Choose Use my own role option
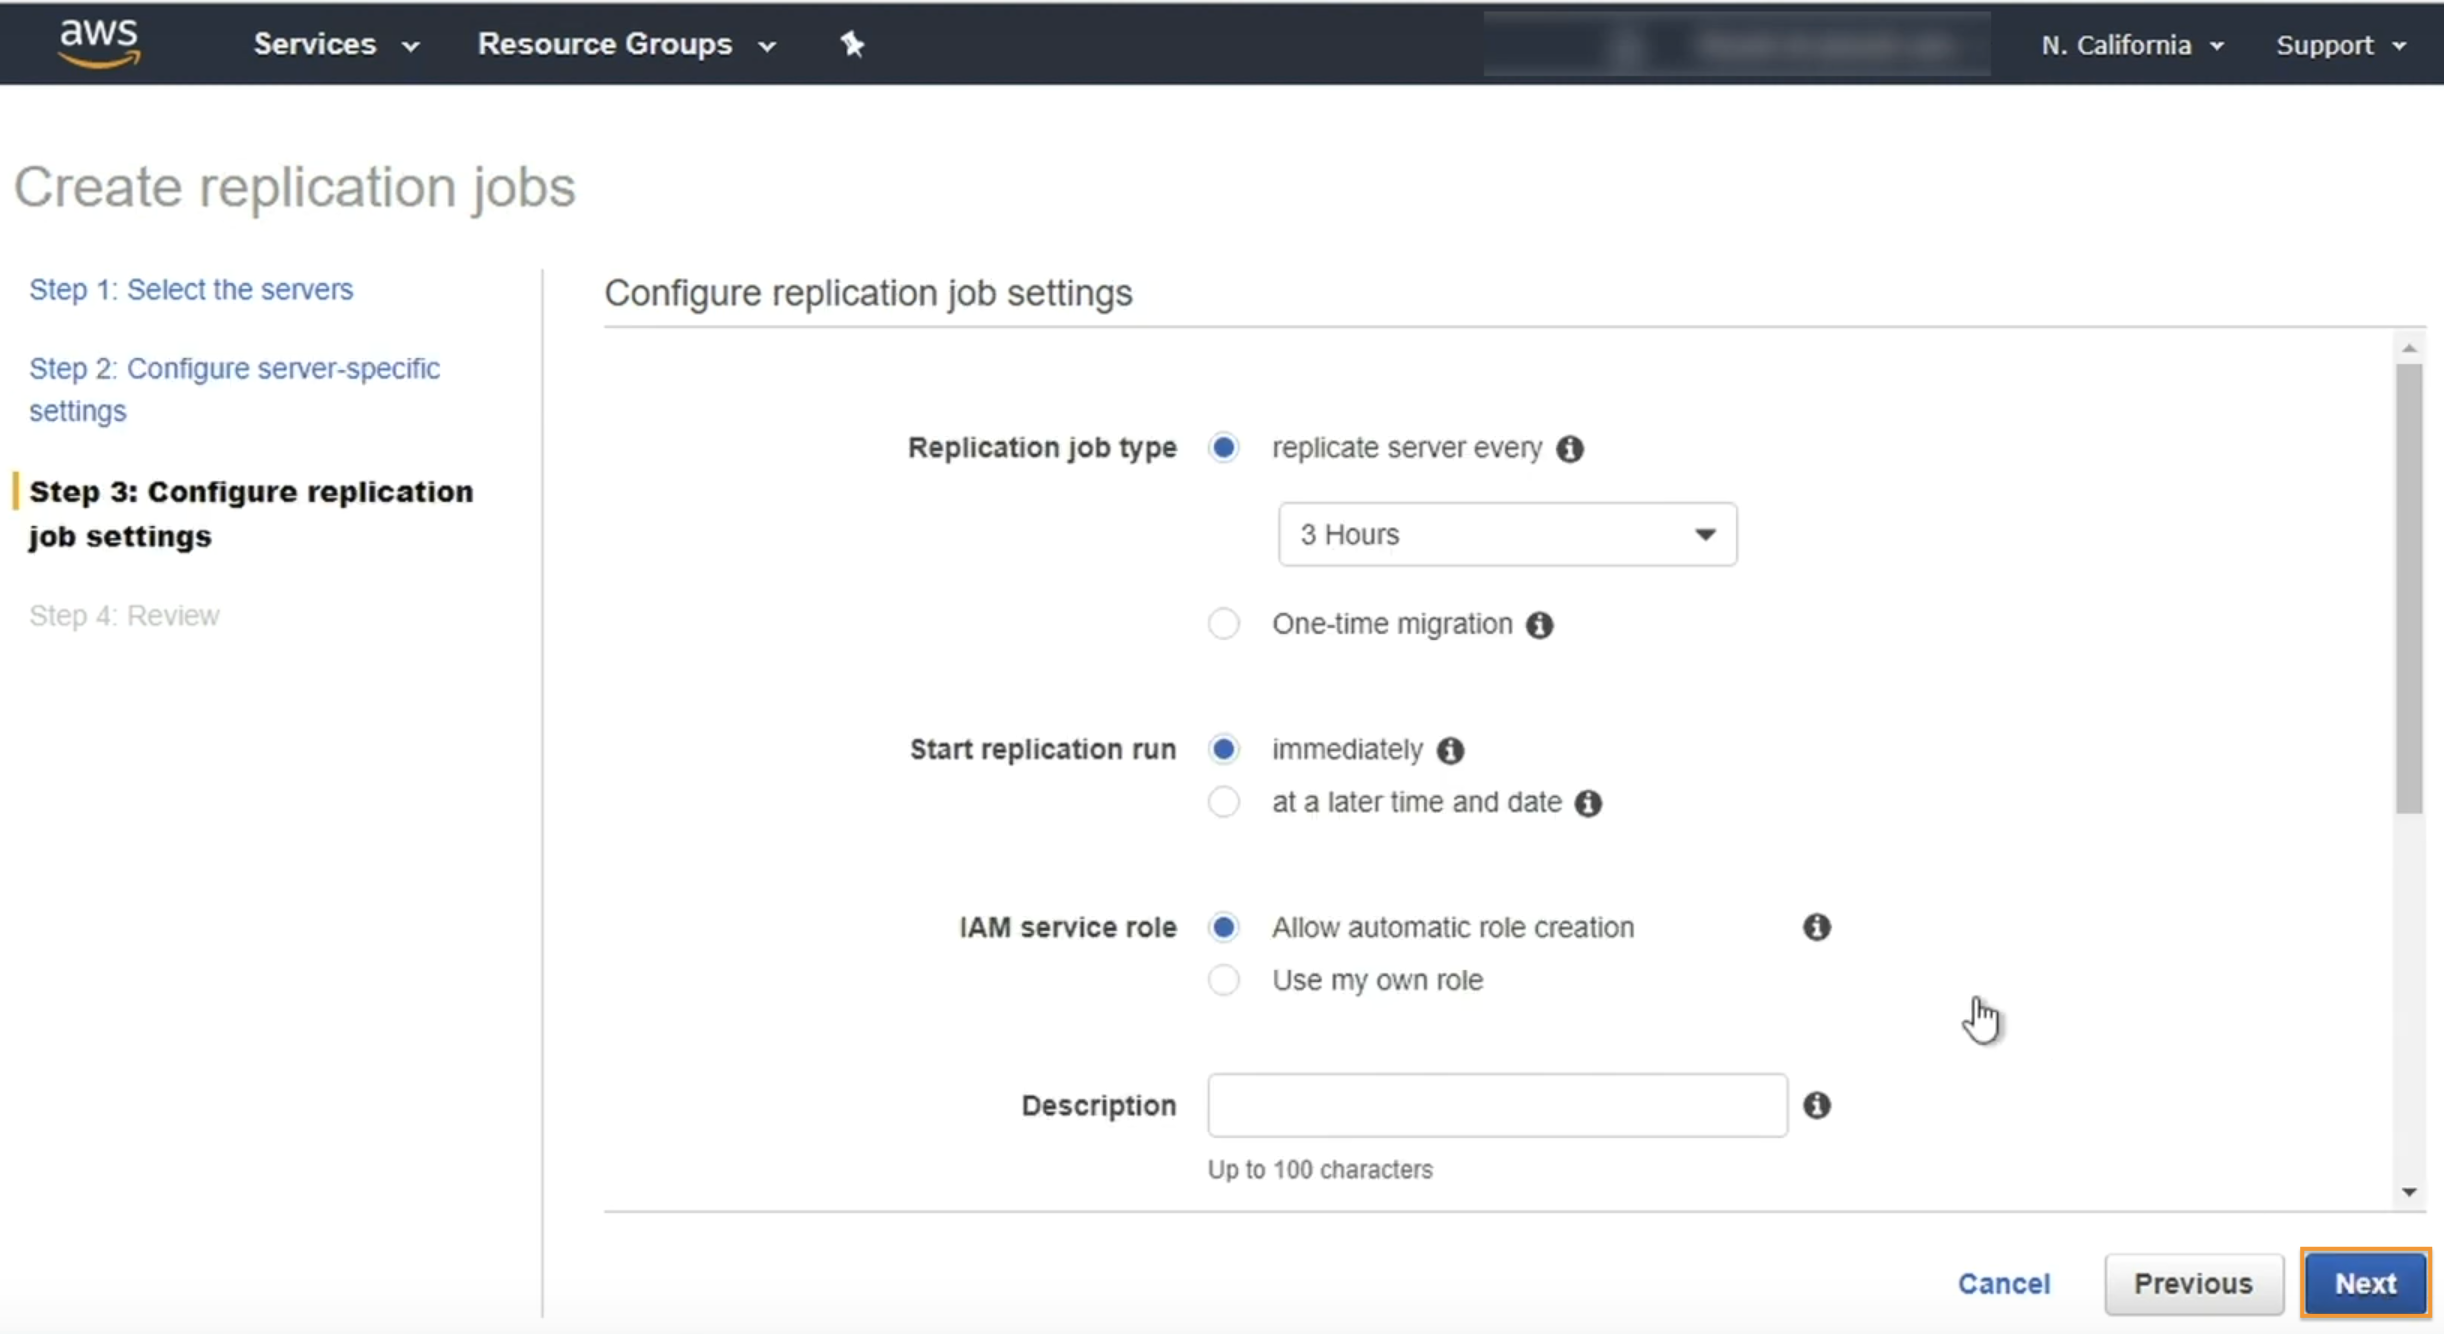2444x1334 pixels. [x=1223, y=980]
